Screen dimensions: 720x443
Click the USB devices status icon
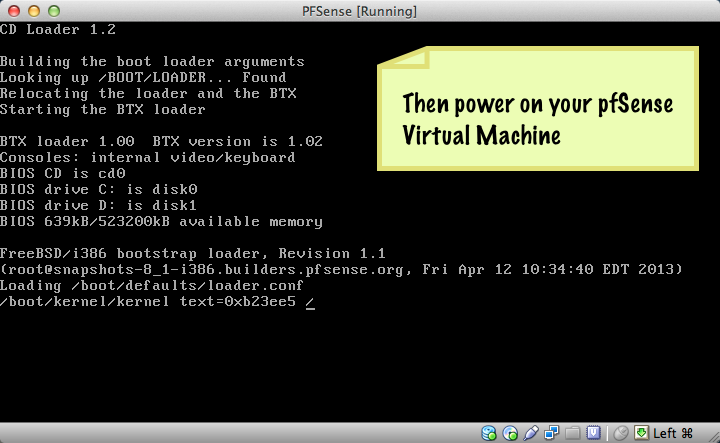click(531, 433)
